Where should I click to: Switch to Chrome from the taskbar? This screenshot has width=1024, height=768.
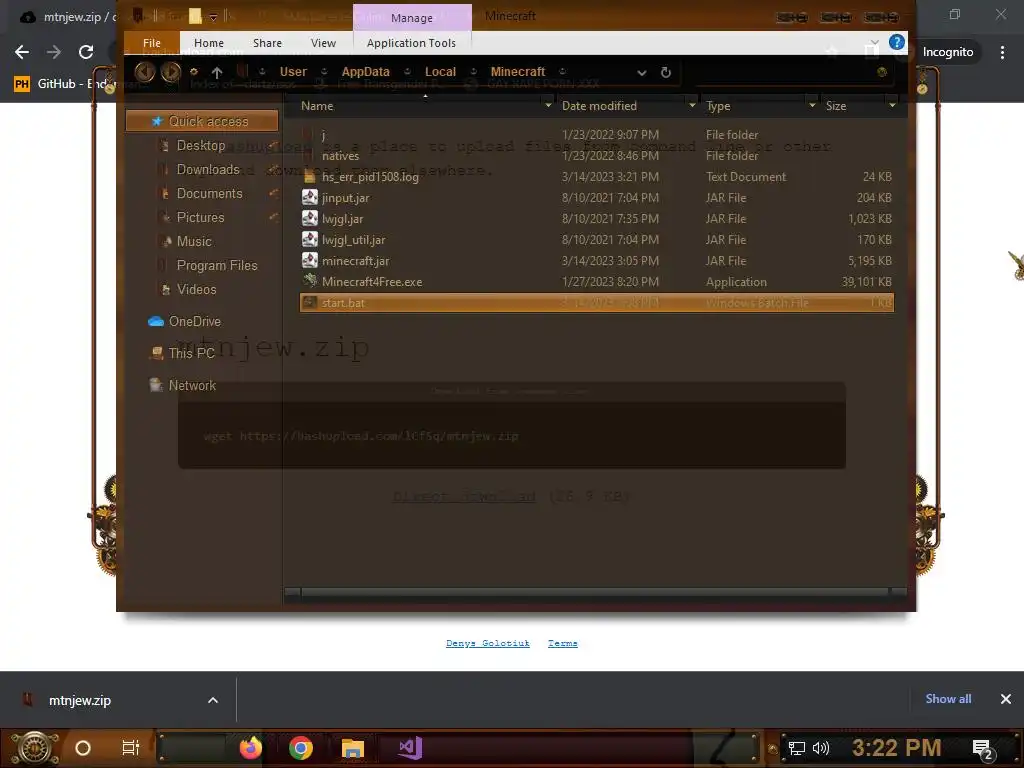click(301, 748)
